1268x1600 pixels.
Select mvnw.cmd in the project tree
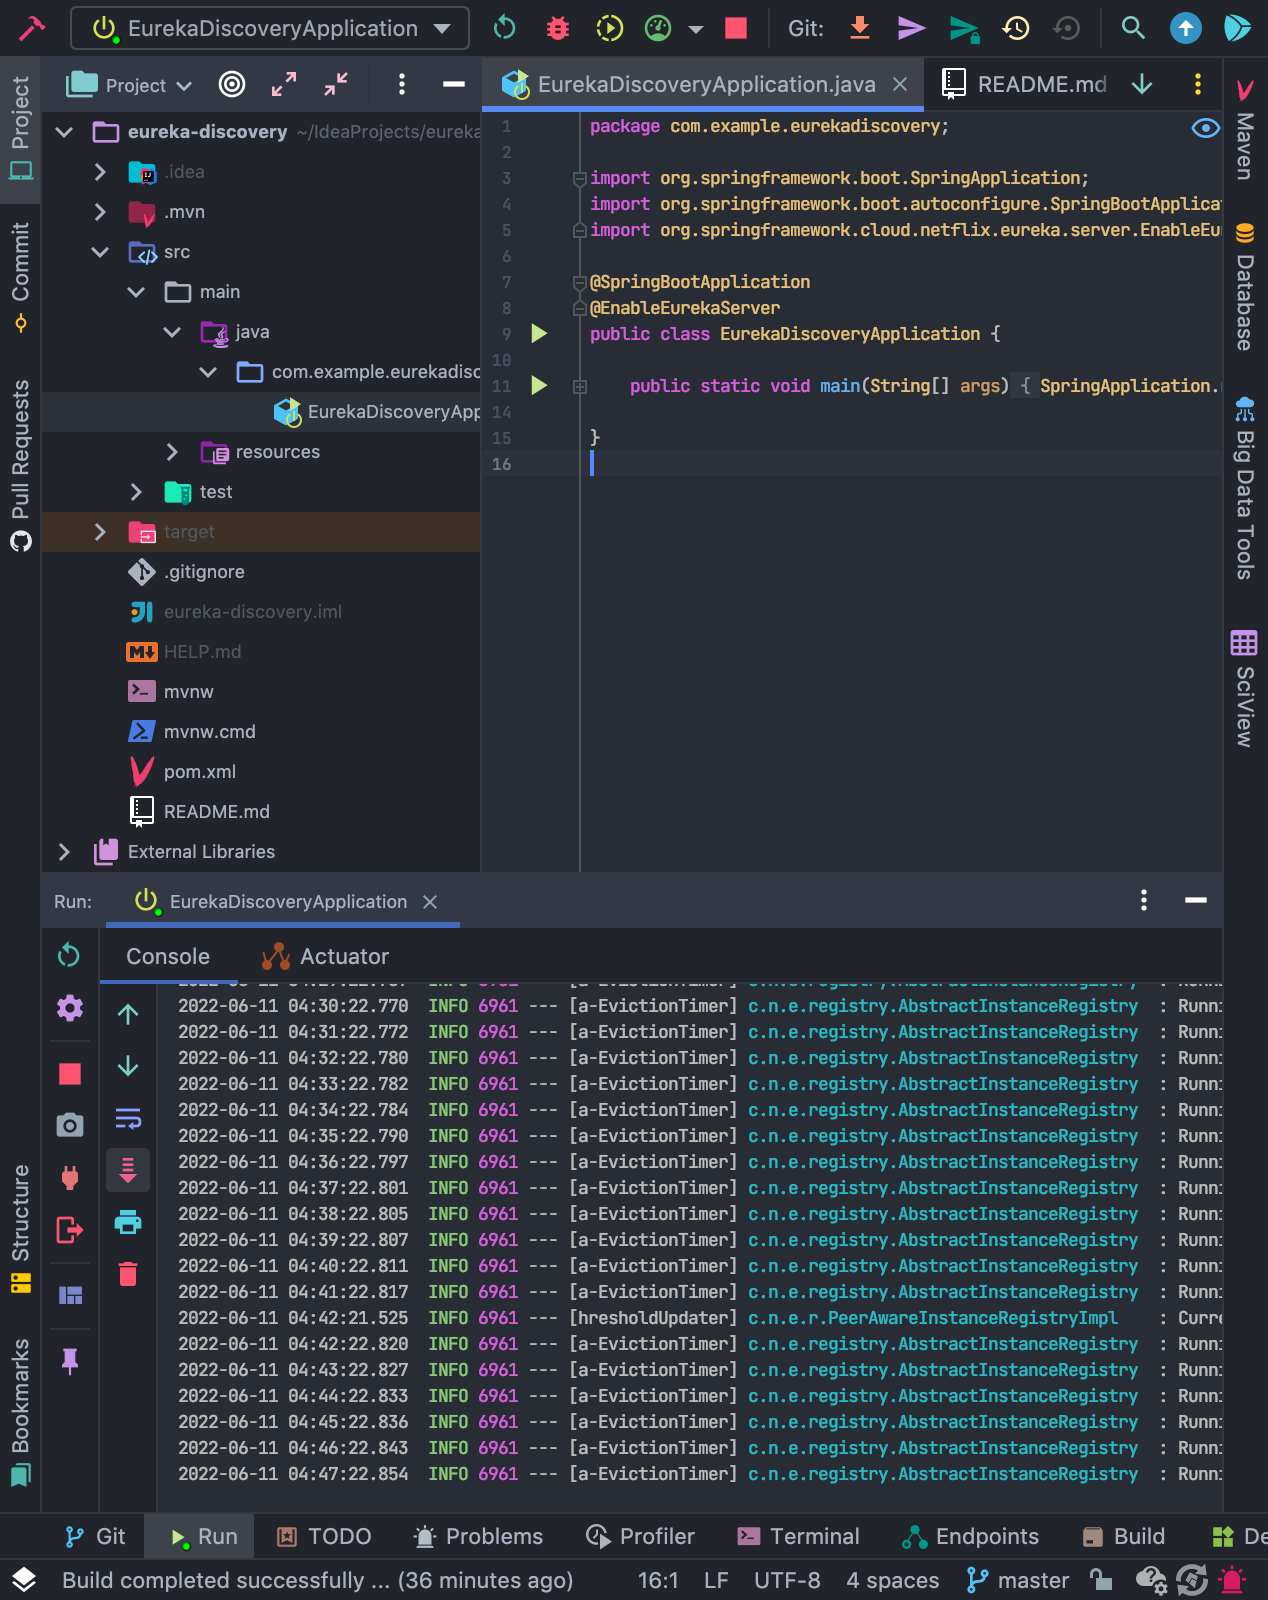209,732
